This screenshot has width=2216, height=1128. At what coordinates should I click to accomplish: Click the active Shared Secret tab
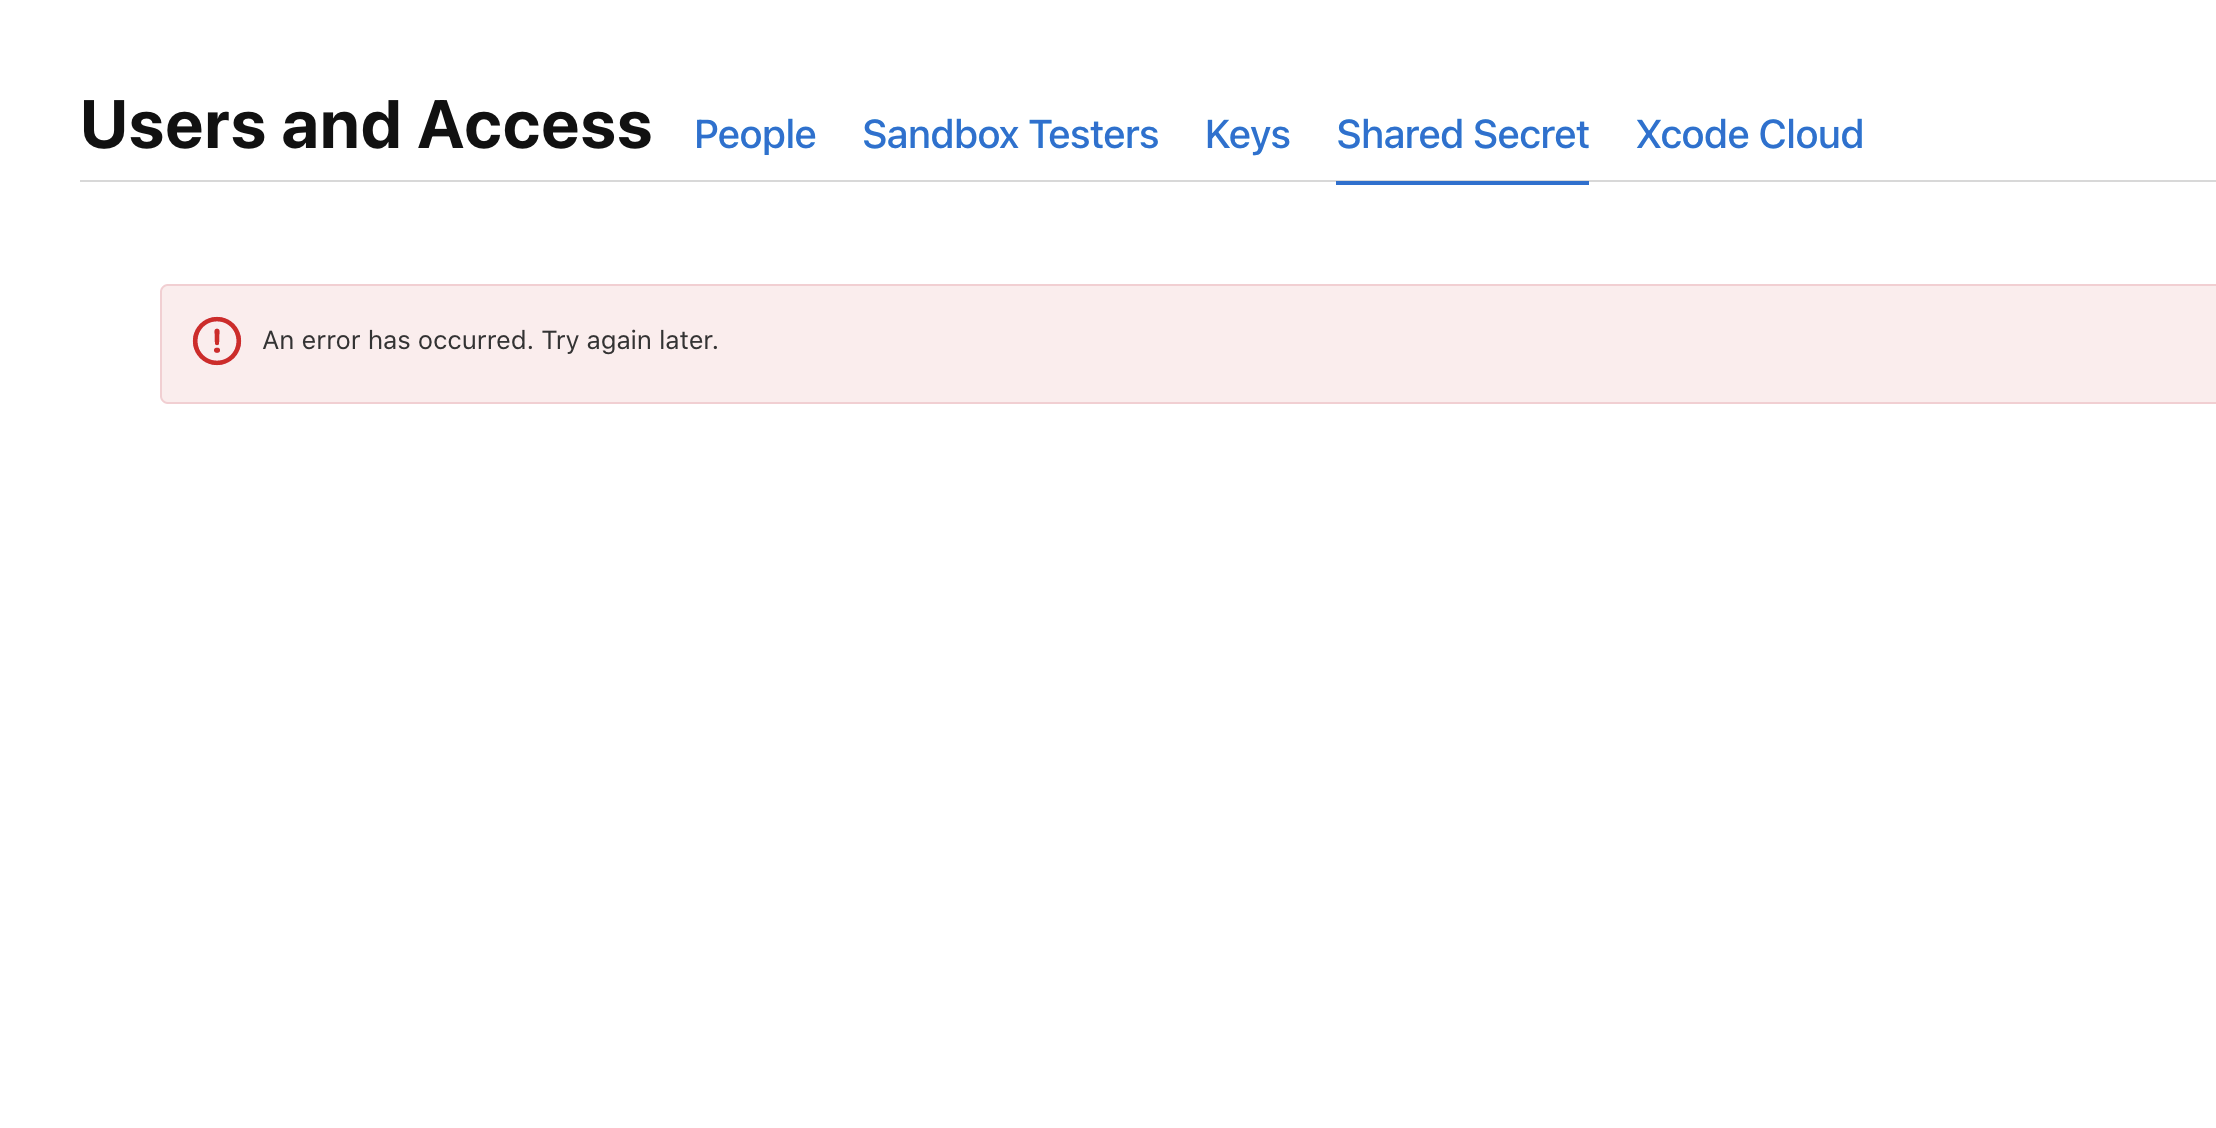tap(1462, 134)
